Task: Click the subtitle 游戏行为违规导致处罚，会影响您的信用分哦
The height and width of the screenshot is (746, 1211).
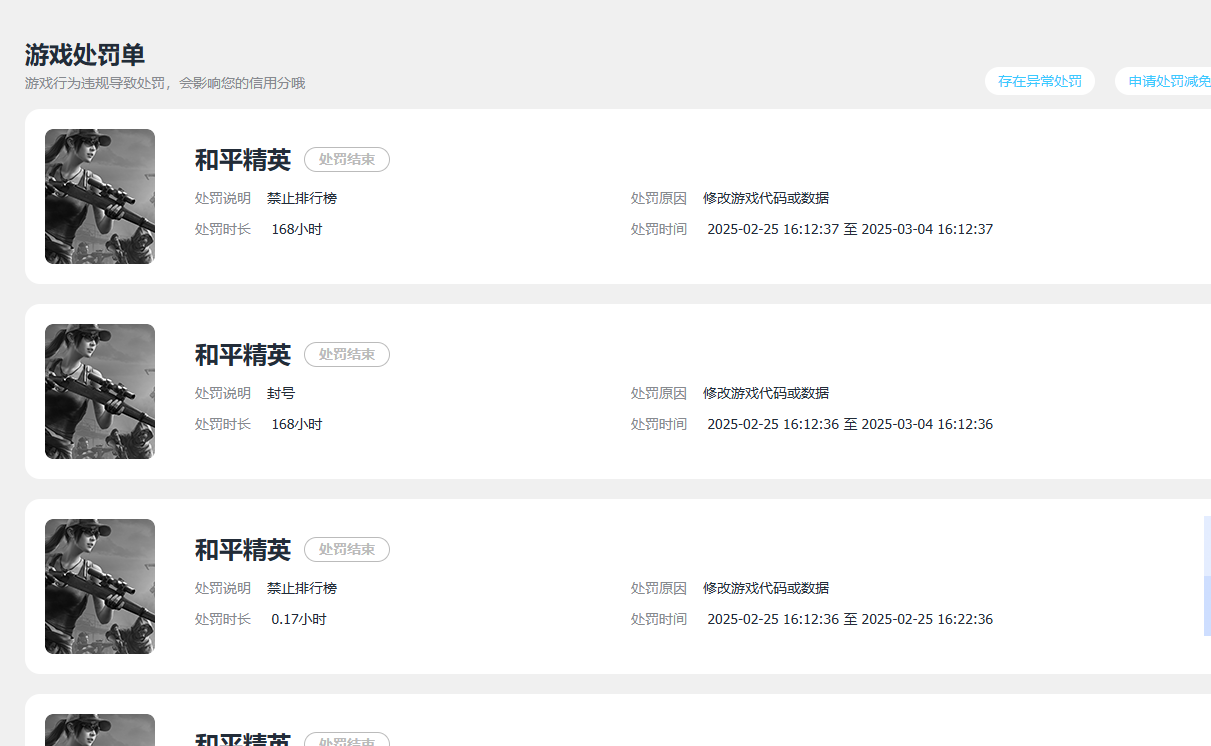Action: (x=165, y=83)
